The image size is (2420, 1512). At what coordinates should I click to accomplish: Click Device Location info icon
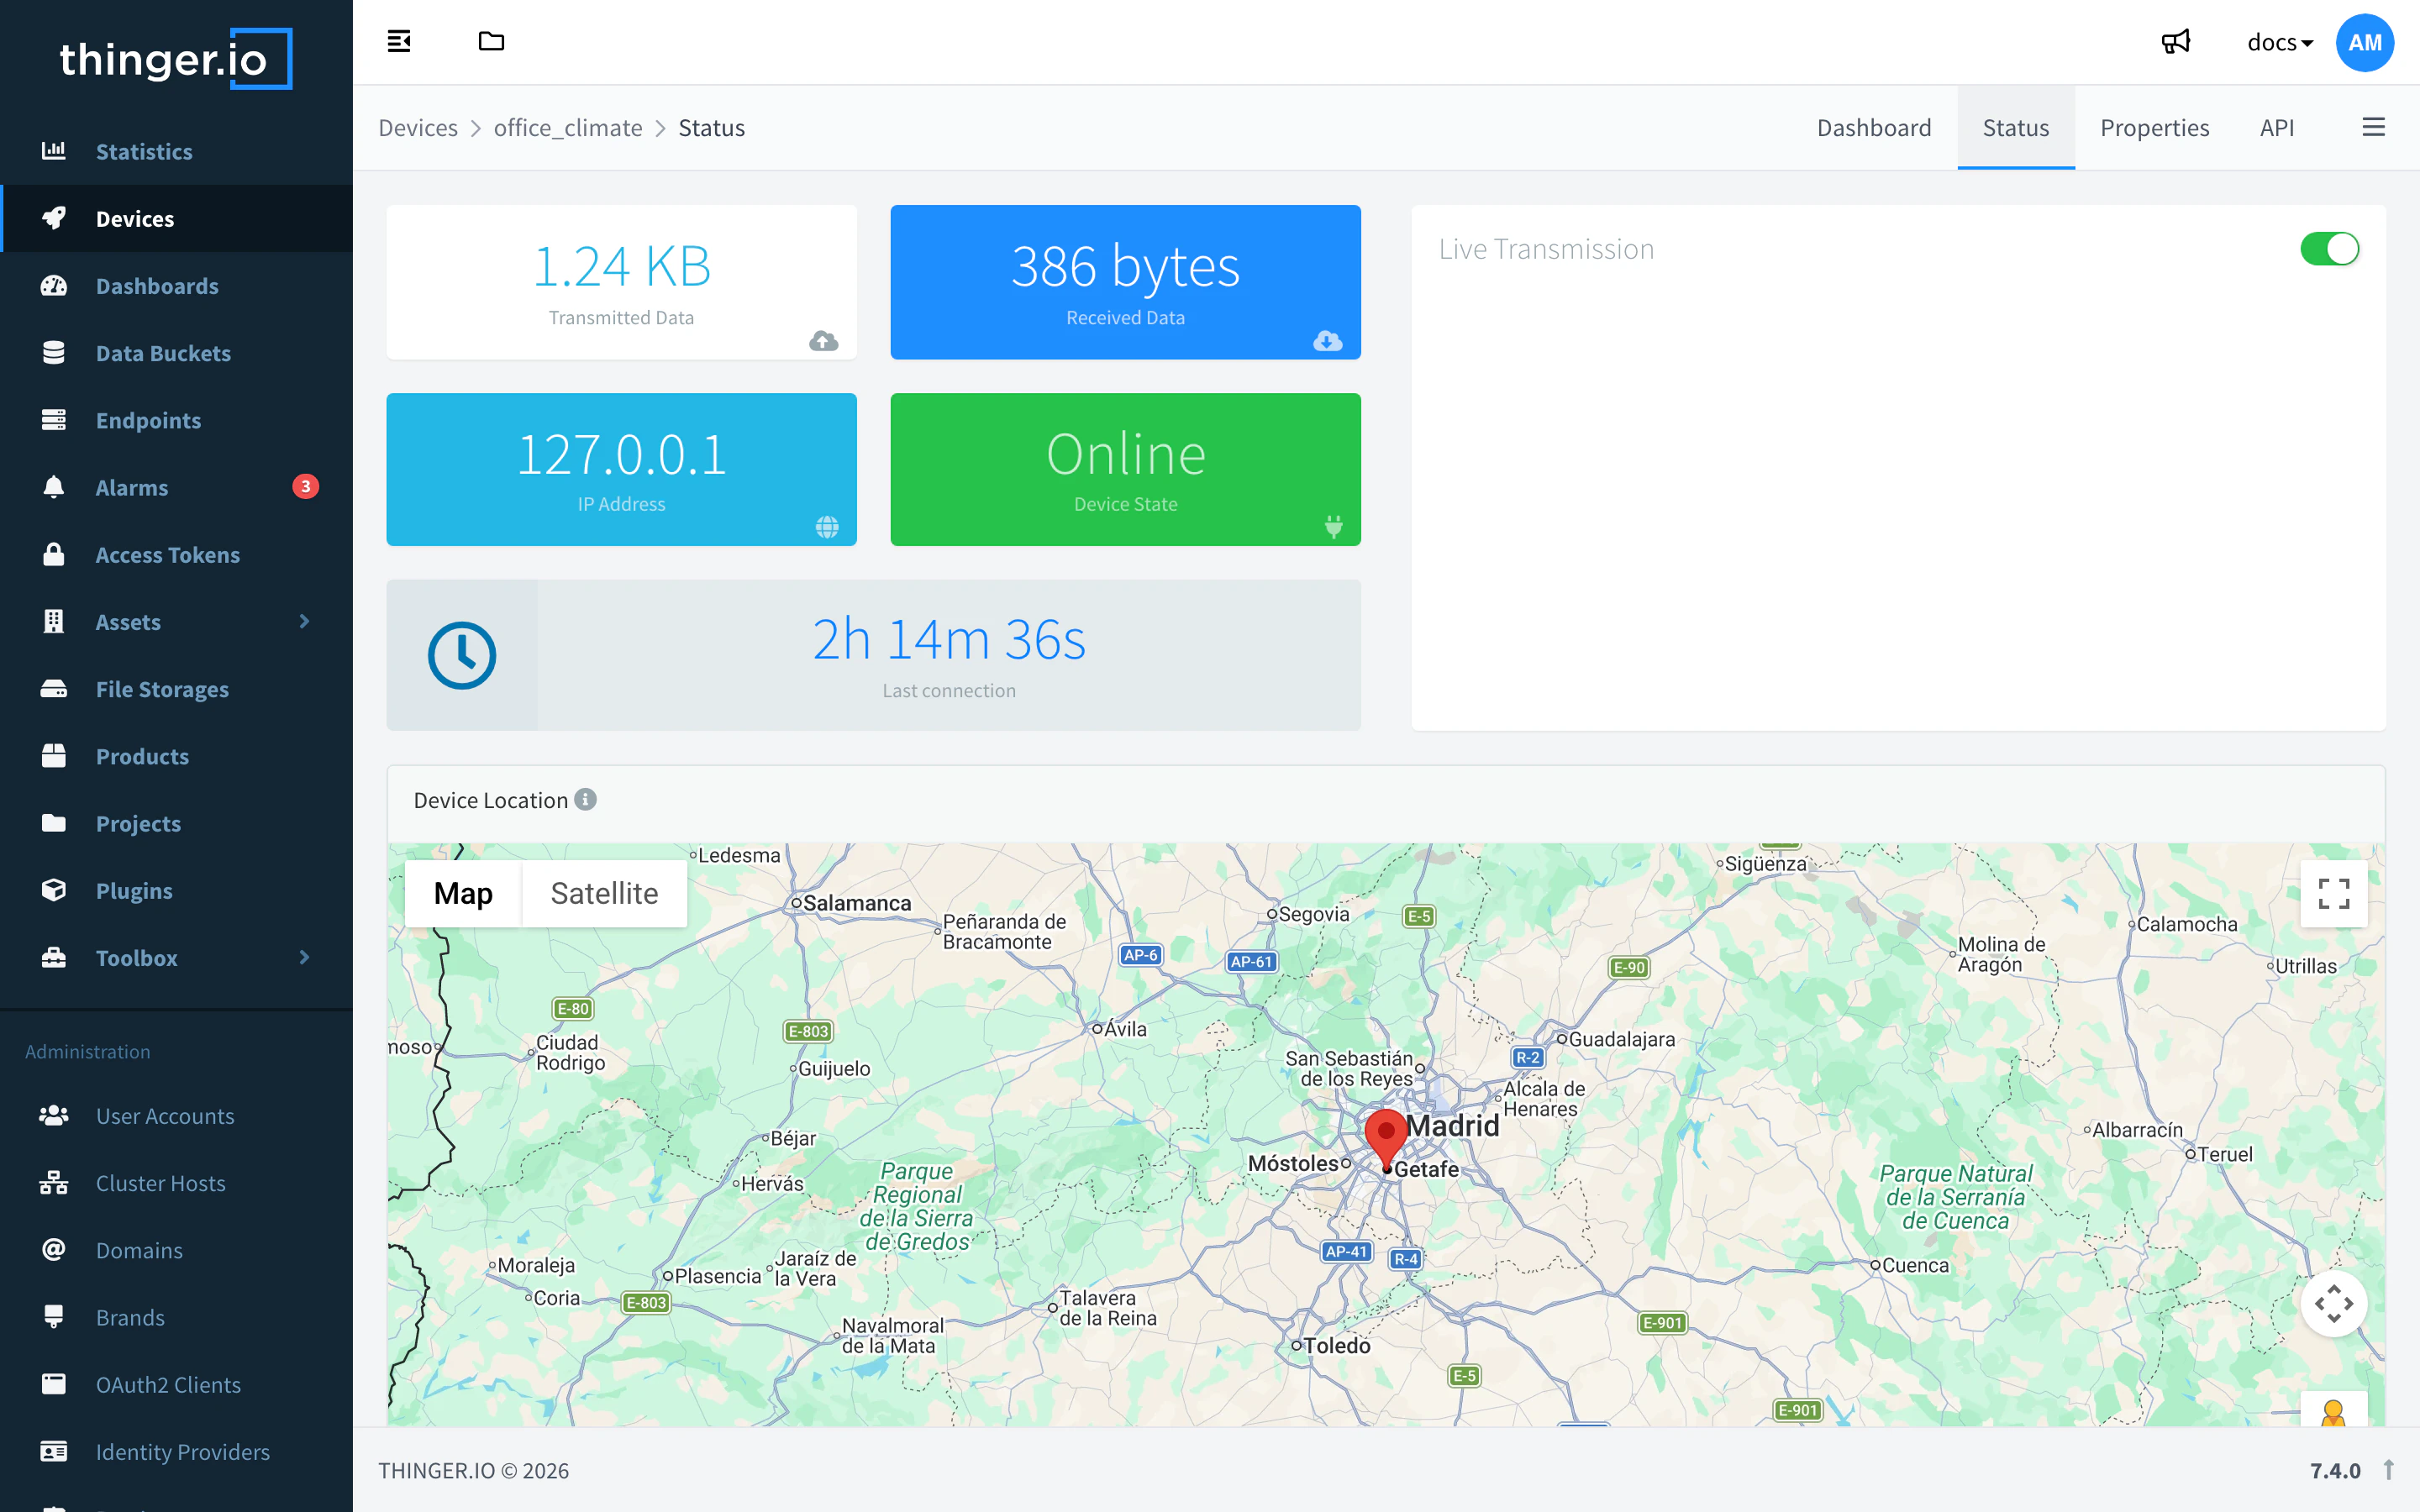(x=586, y=799)
